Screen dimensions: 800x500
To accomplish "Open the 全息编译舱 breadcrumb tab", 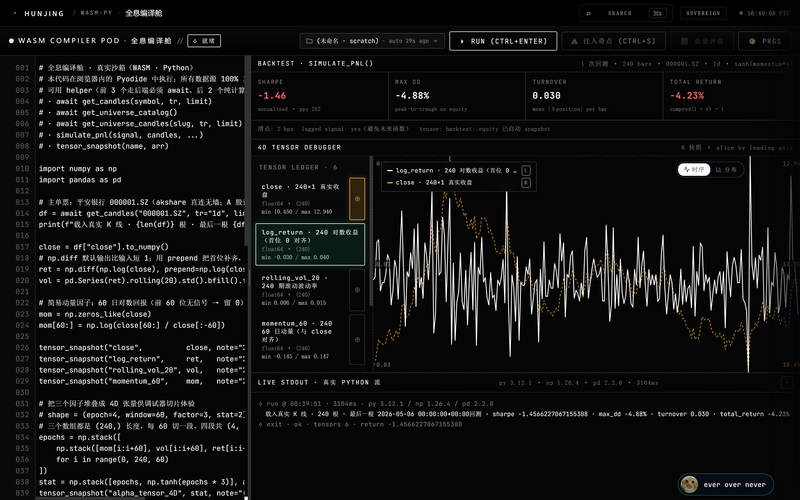I will (144, 13).
